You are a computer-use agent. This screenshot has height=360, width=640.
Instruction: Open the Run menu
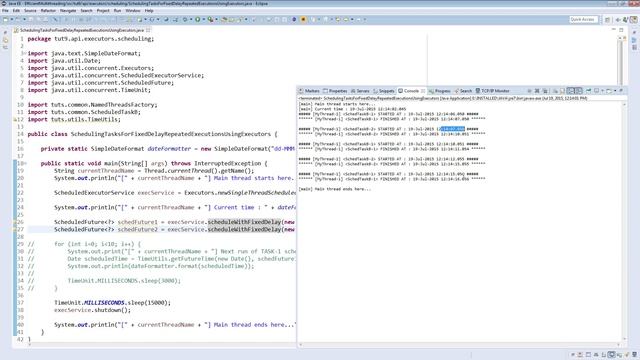pyautogui.click(x=117, y=11)
